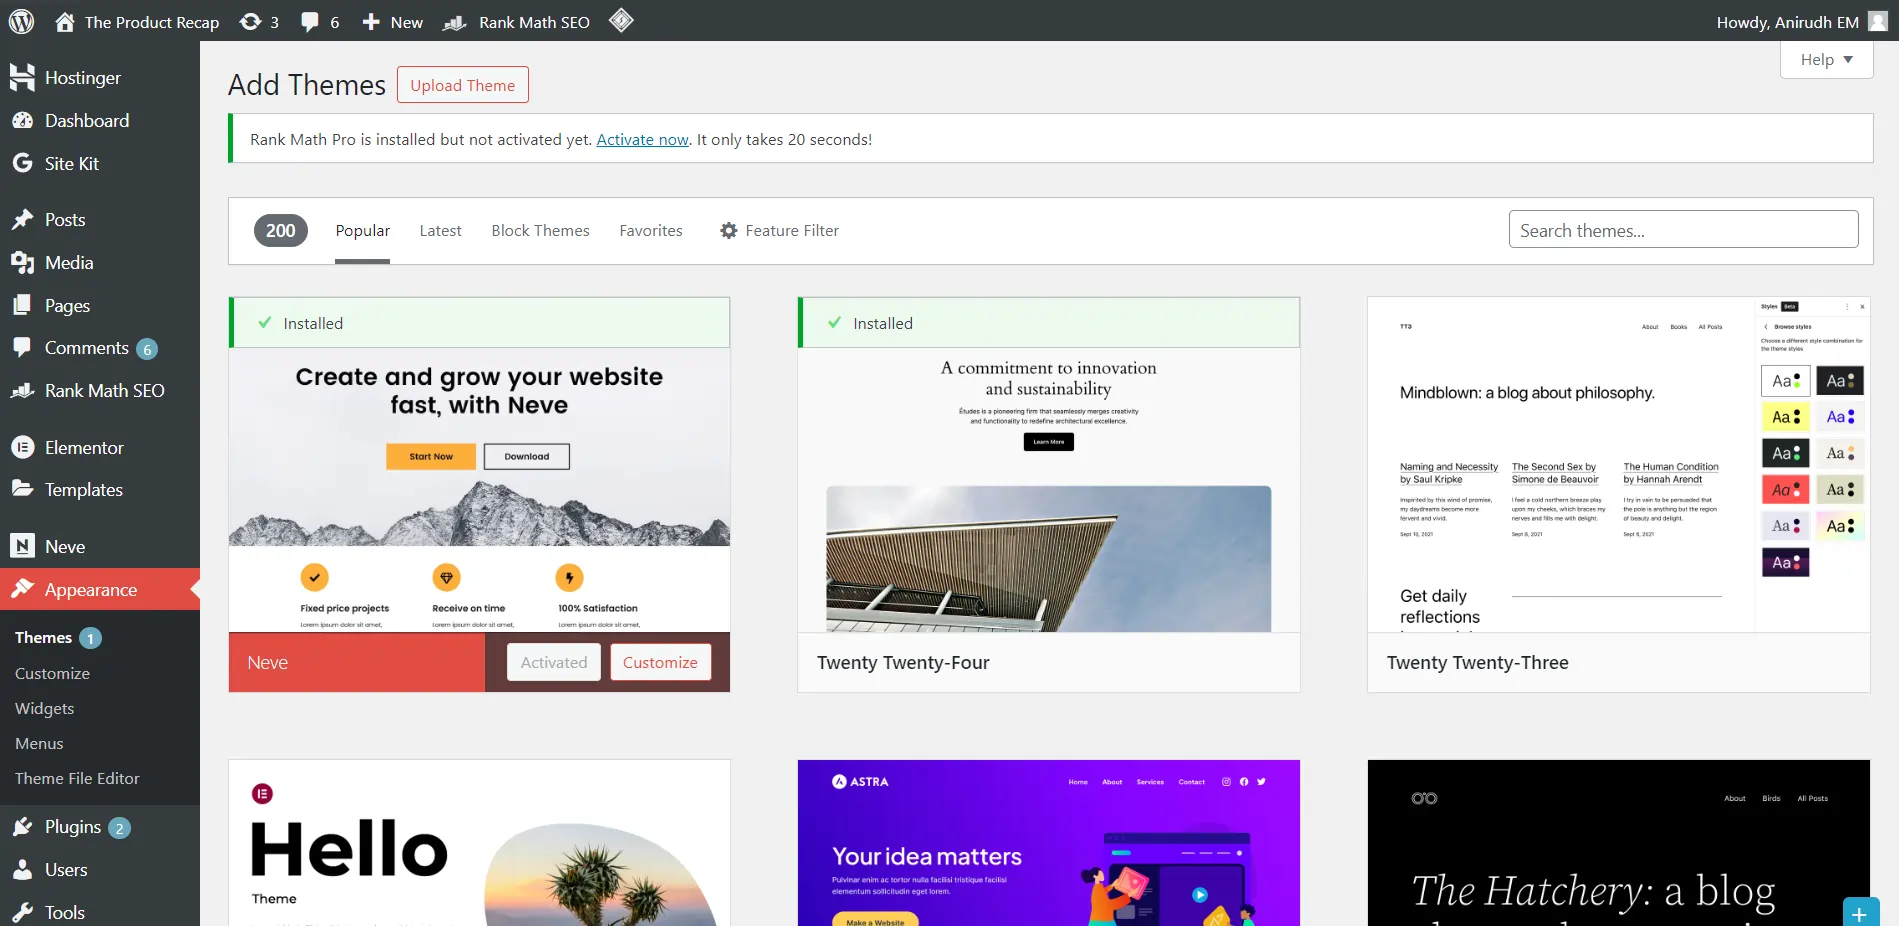The width and height of the screenshot is (1899, 926).
Task: Click the Activated button on Neve
Action: pos(554,662)
